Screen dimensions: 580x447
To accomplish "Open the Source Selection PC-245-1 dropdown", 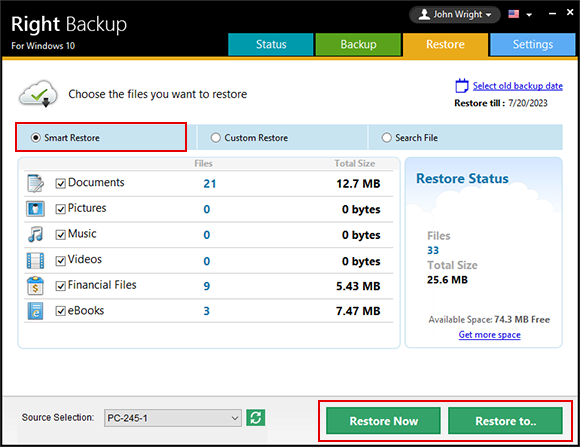I will tap(173, 418).
